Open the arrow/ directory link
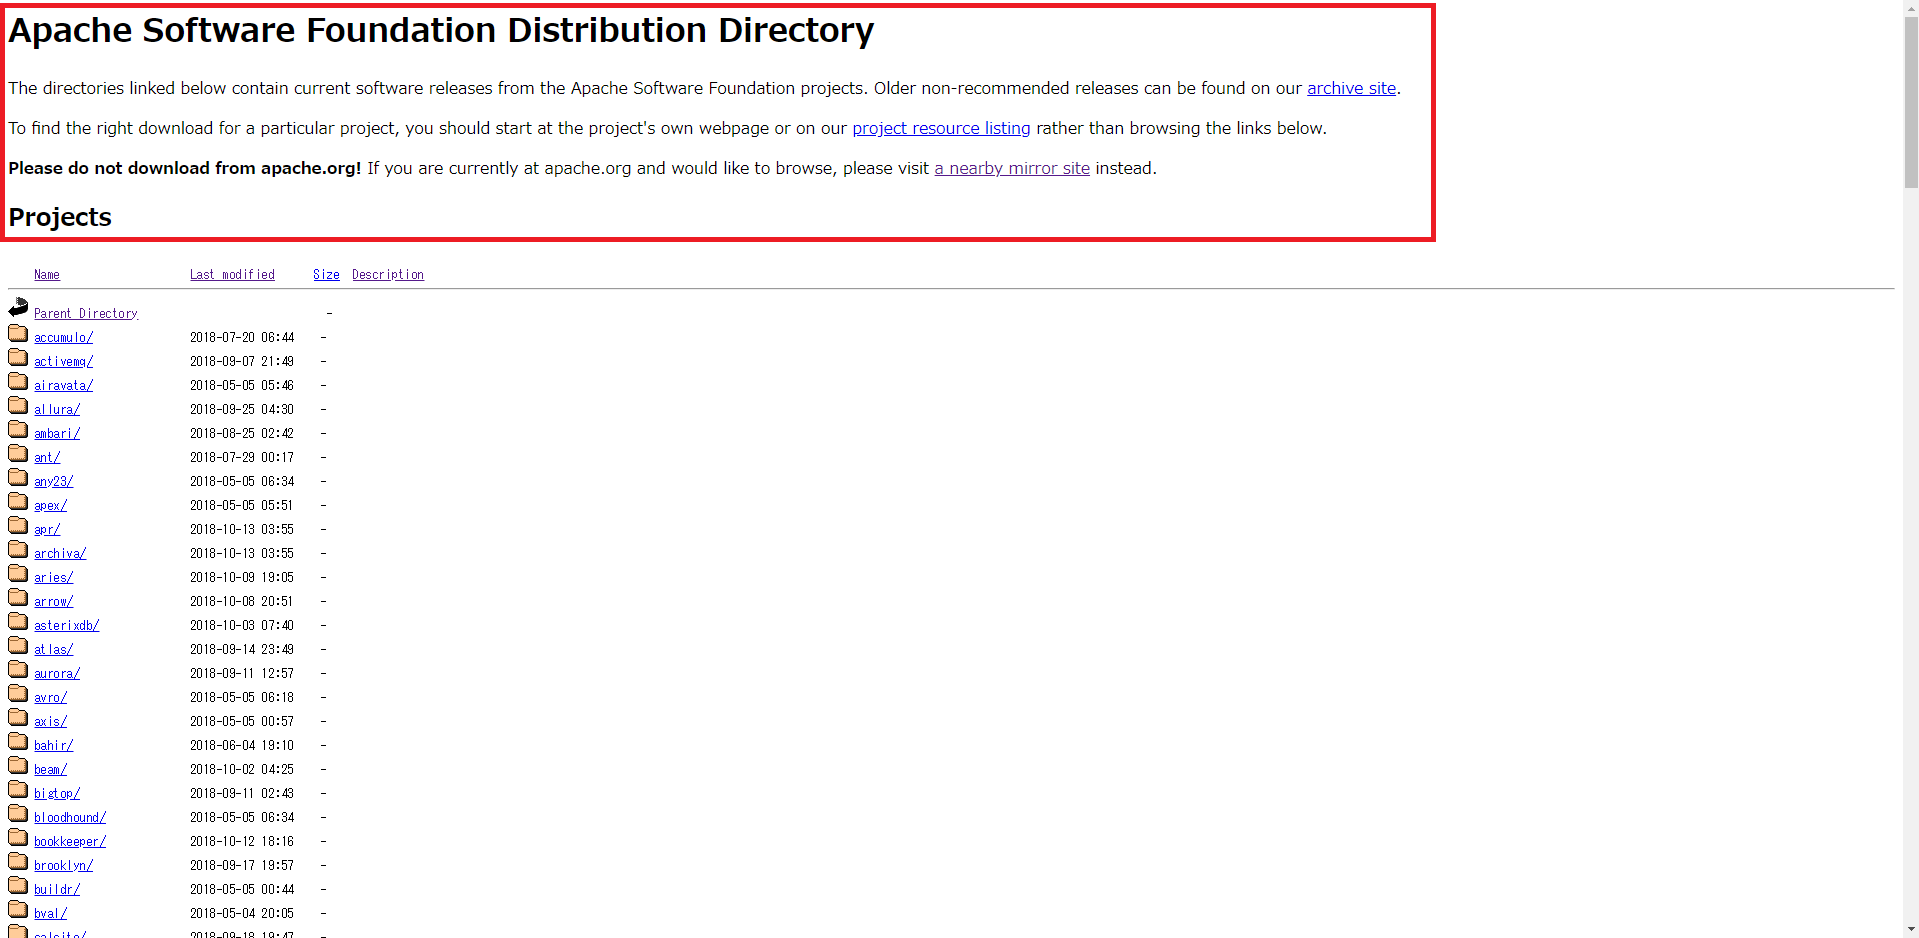1919x938 pixels. [53, 602]
